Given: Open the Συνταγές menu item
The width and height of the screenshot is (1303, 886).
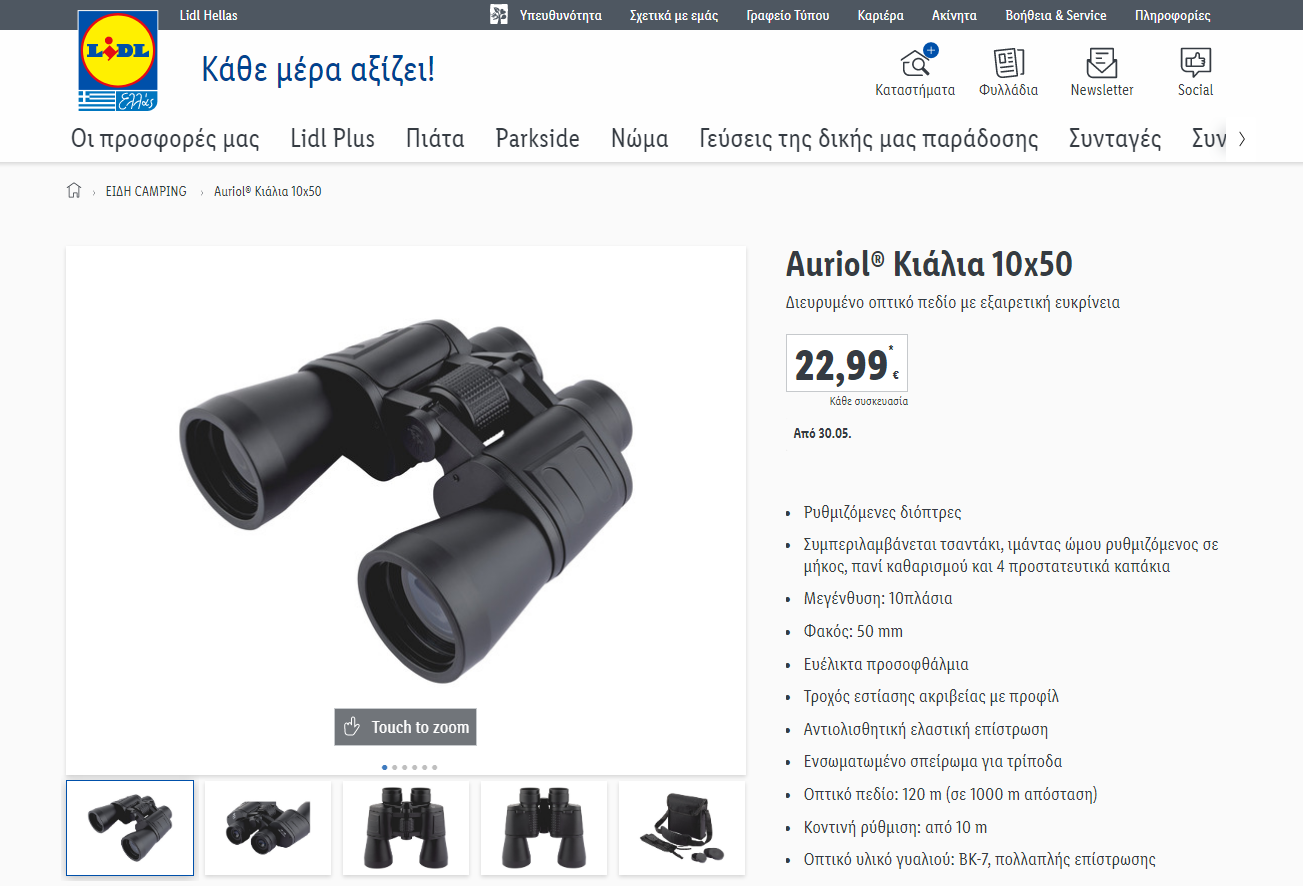Looking at the screenshot, I should pos(1115,139).
